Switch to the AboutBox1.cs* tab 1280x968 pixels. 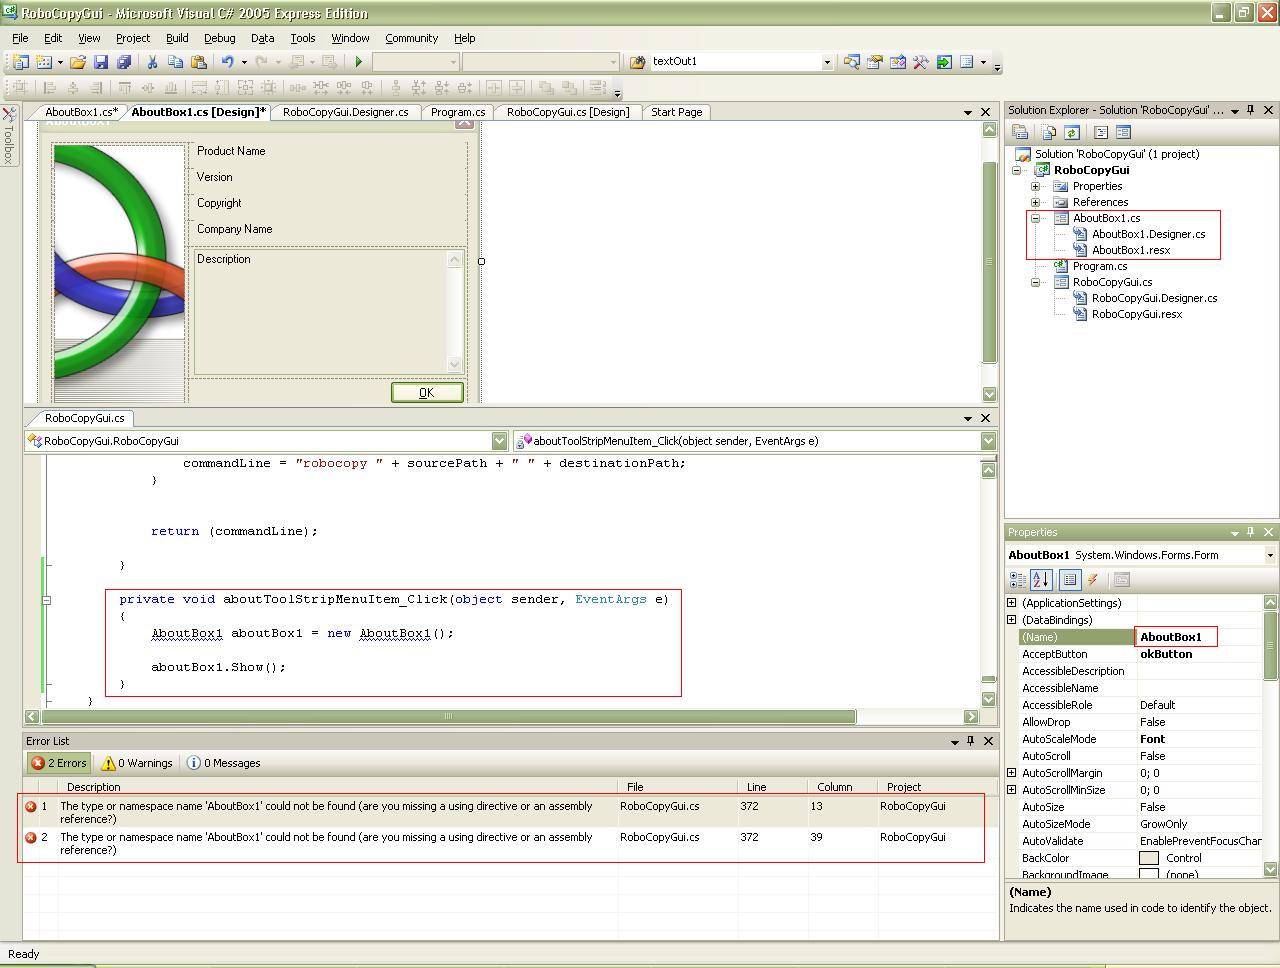coord(81,112)
